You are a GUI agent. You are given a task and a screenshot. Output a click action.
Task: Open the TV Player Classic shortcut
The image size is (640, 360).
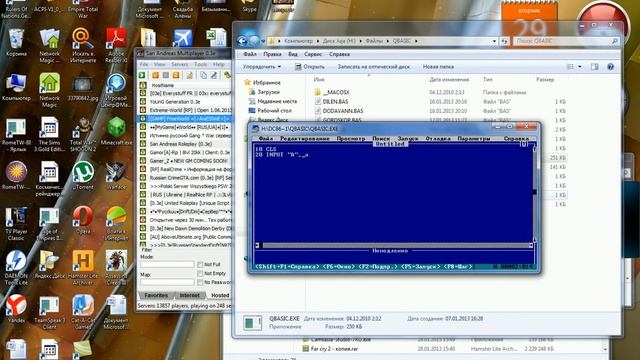(16, 223)
